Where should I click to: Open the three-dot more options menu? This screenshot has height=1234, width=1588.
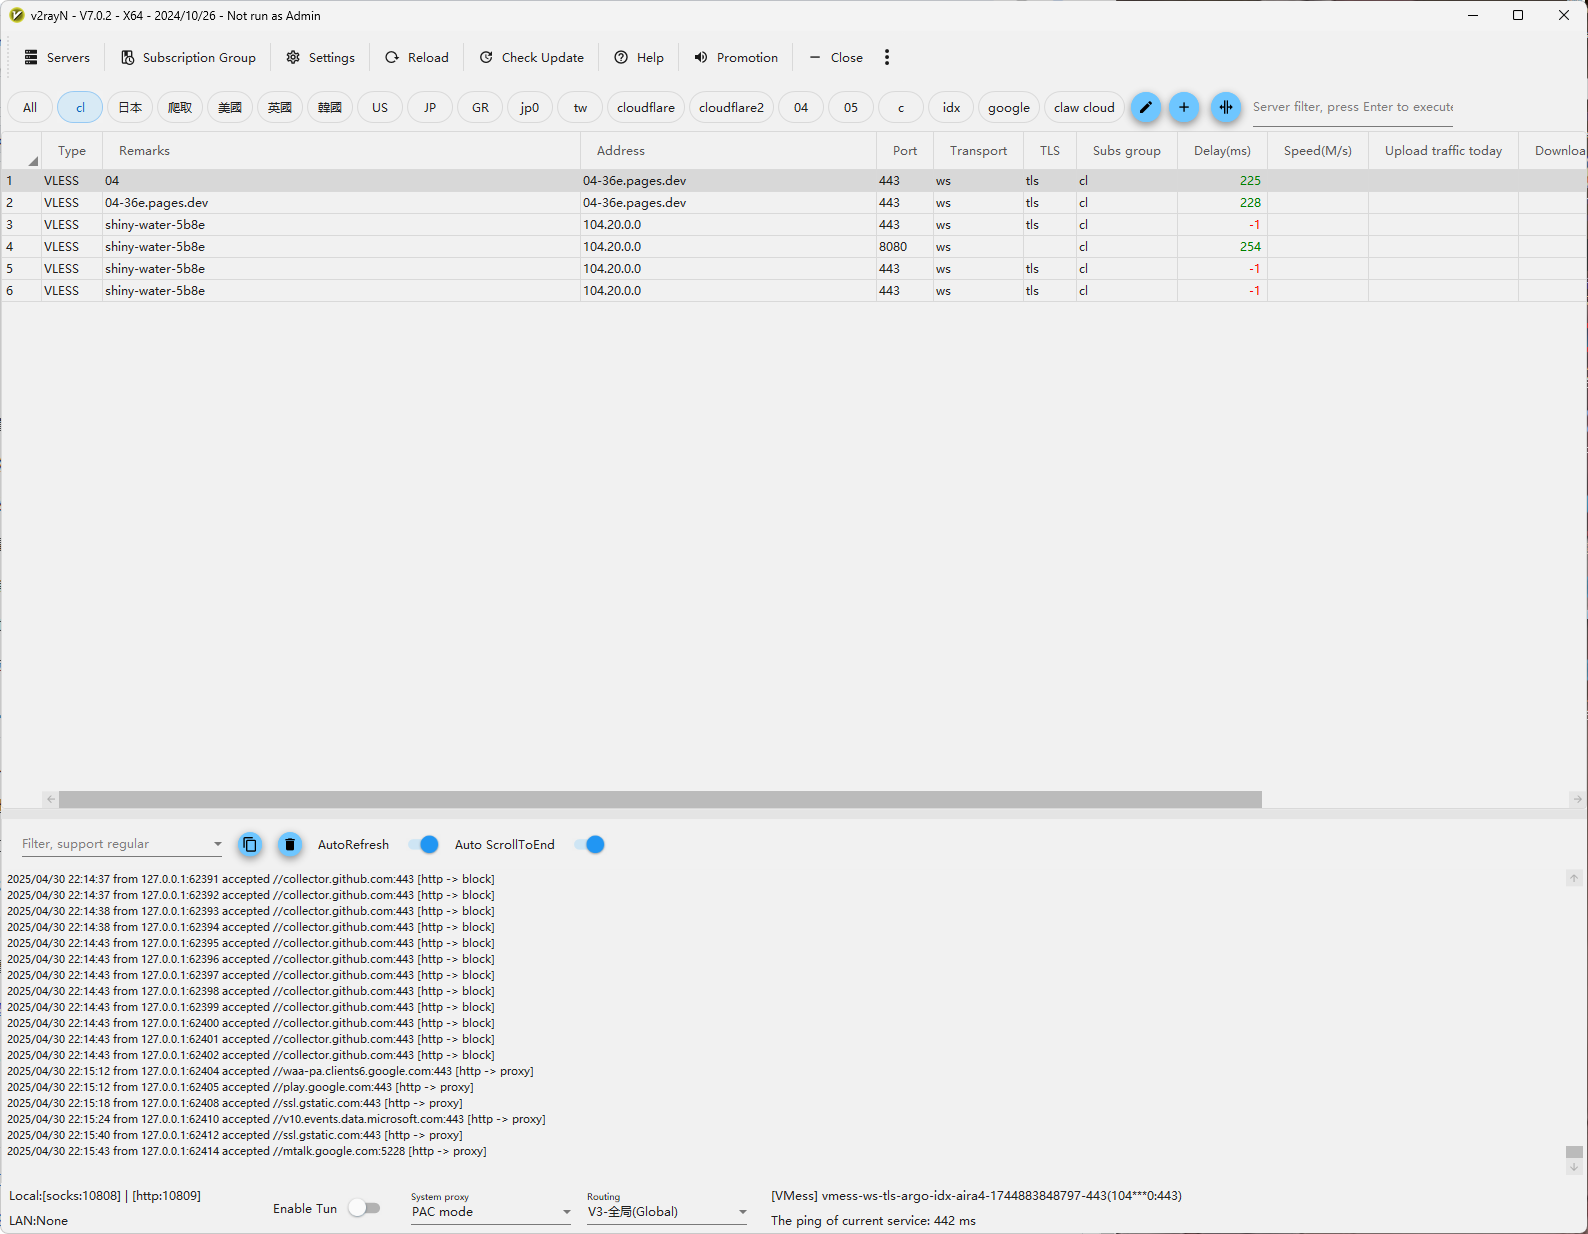(887, 58)
